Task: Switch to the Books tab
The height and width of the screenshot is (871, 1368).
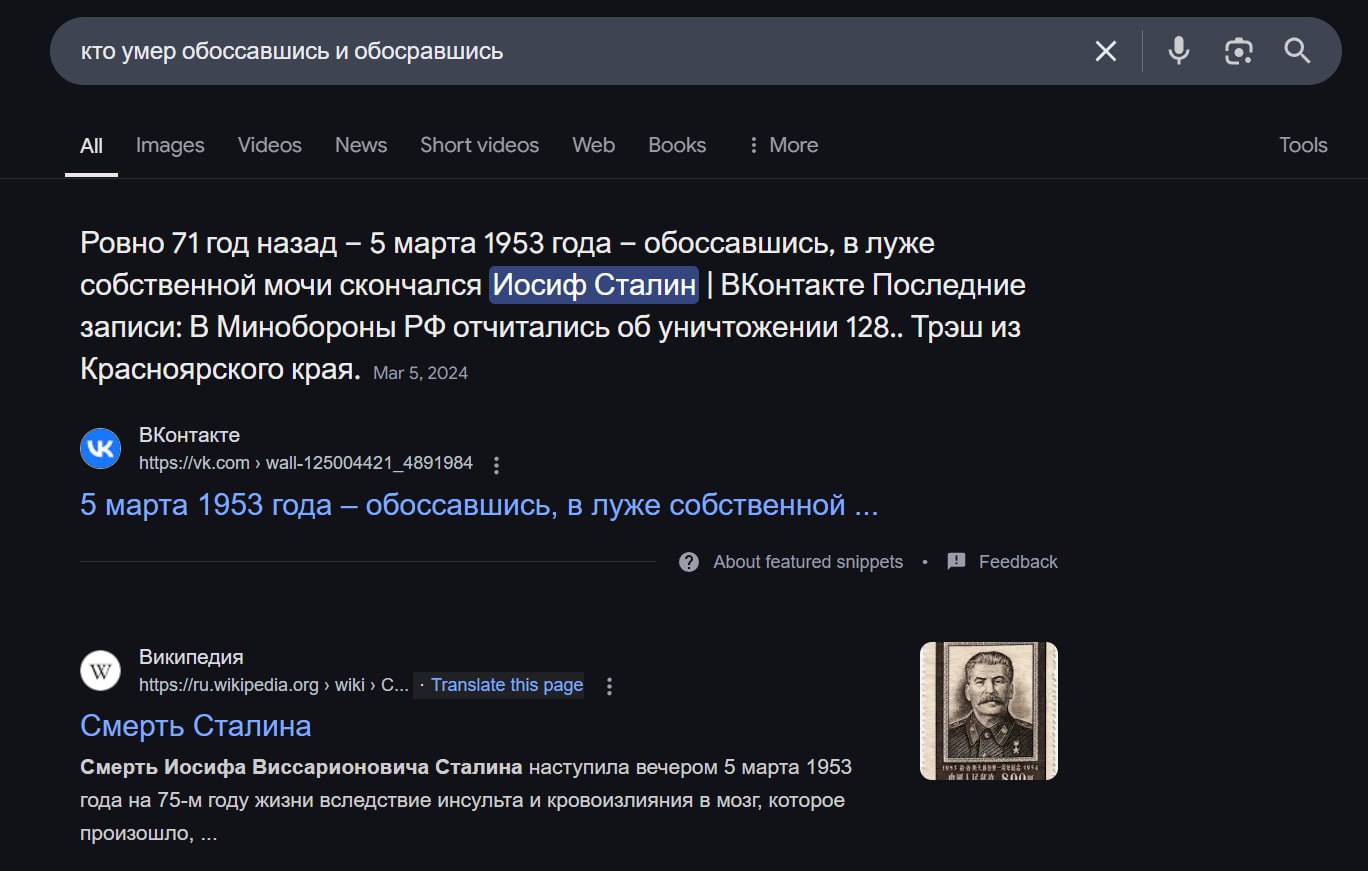Action: coord(677,145)
